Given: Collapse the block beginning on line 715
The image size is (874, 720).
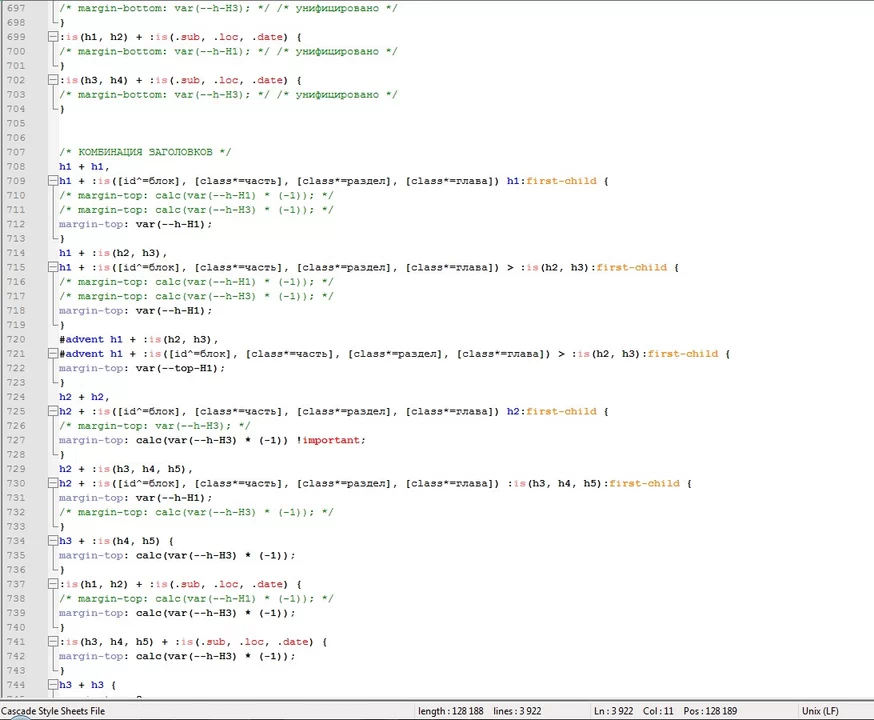Looking at the screenshot, I should point(52,268).
